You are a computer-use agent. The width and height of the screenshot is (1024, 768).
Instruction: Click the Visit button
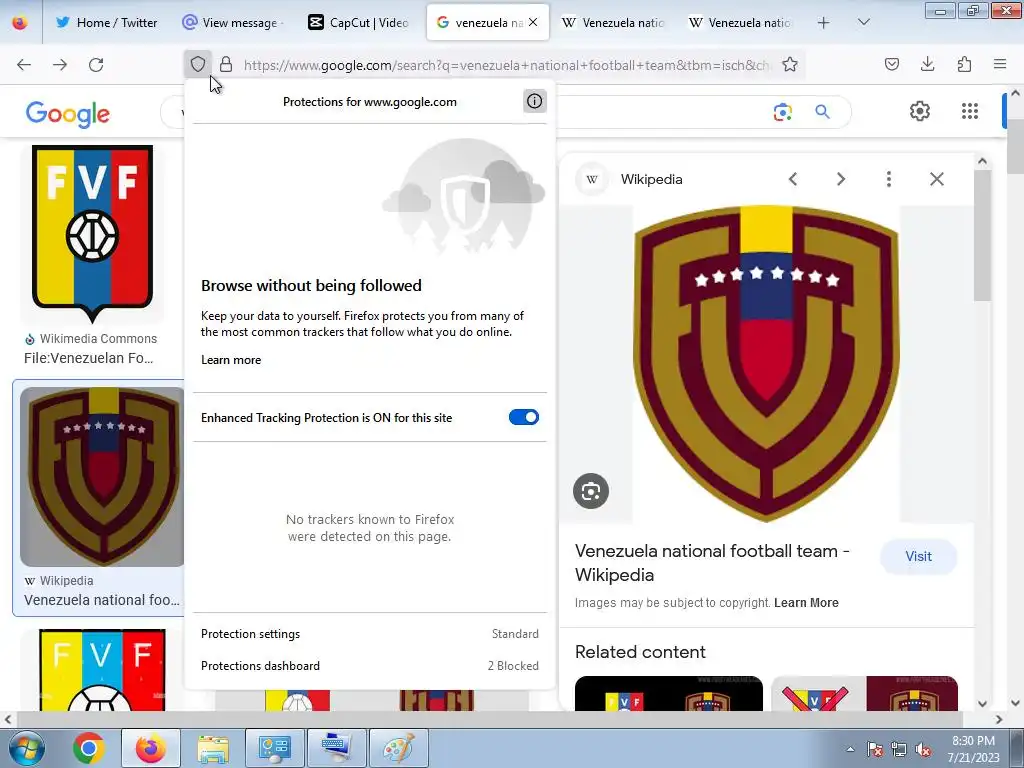[918, 556]
